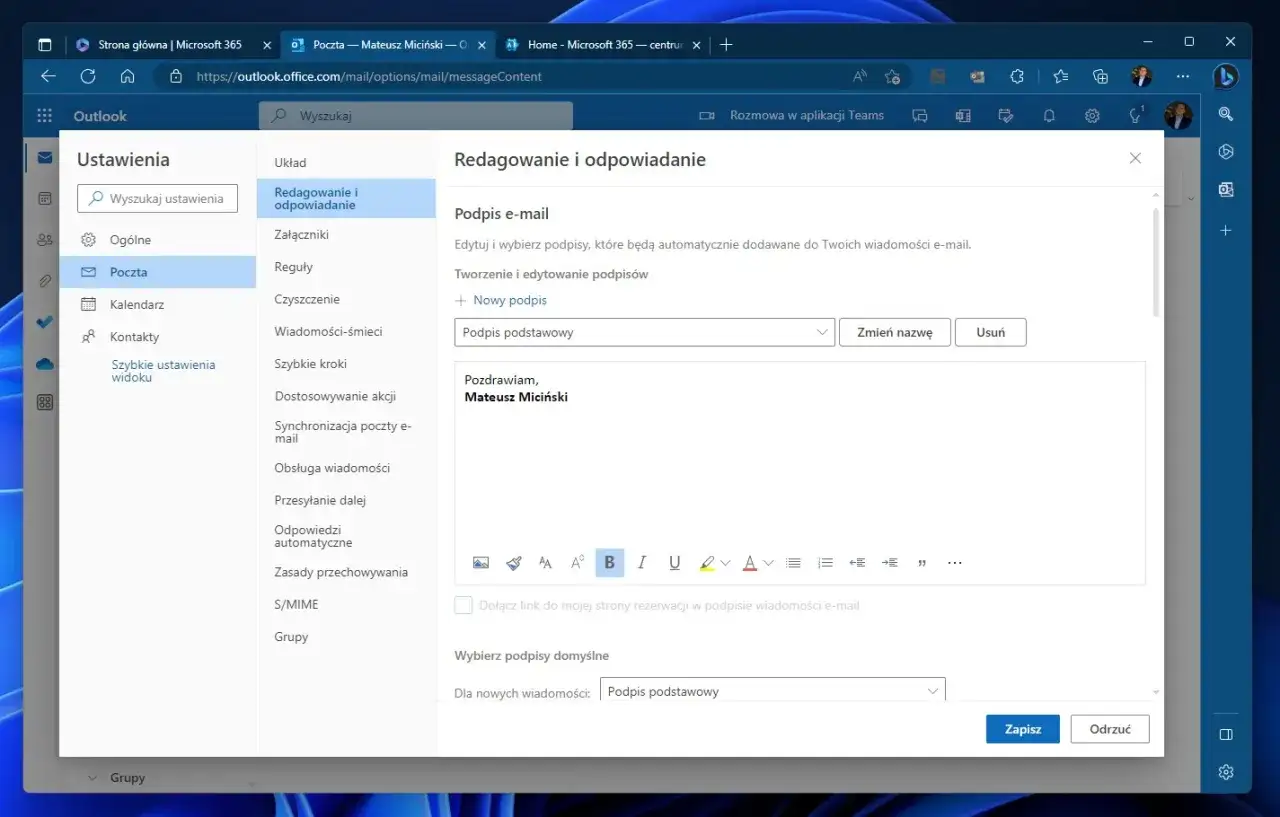Open the Edge extensions puzzle icon
Viewport: 1280px width, 817px height.
[1017, 76]
